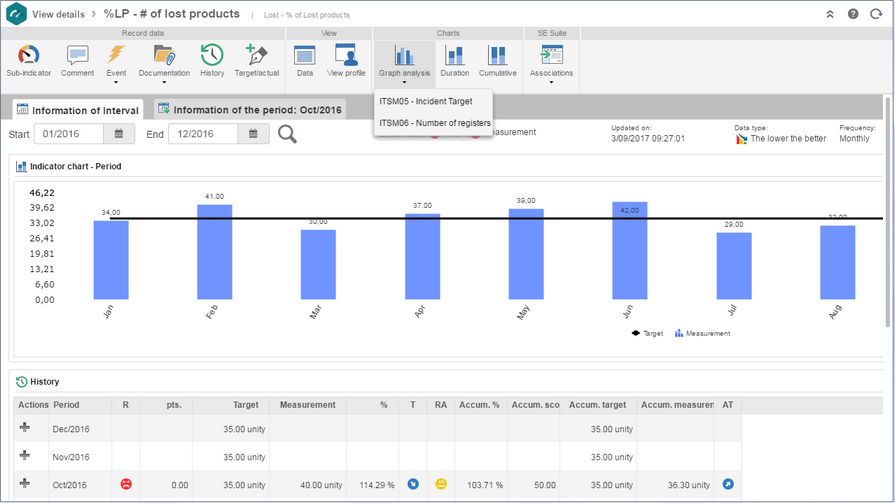View the record History

(212, 61)
